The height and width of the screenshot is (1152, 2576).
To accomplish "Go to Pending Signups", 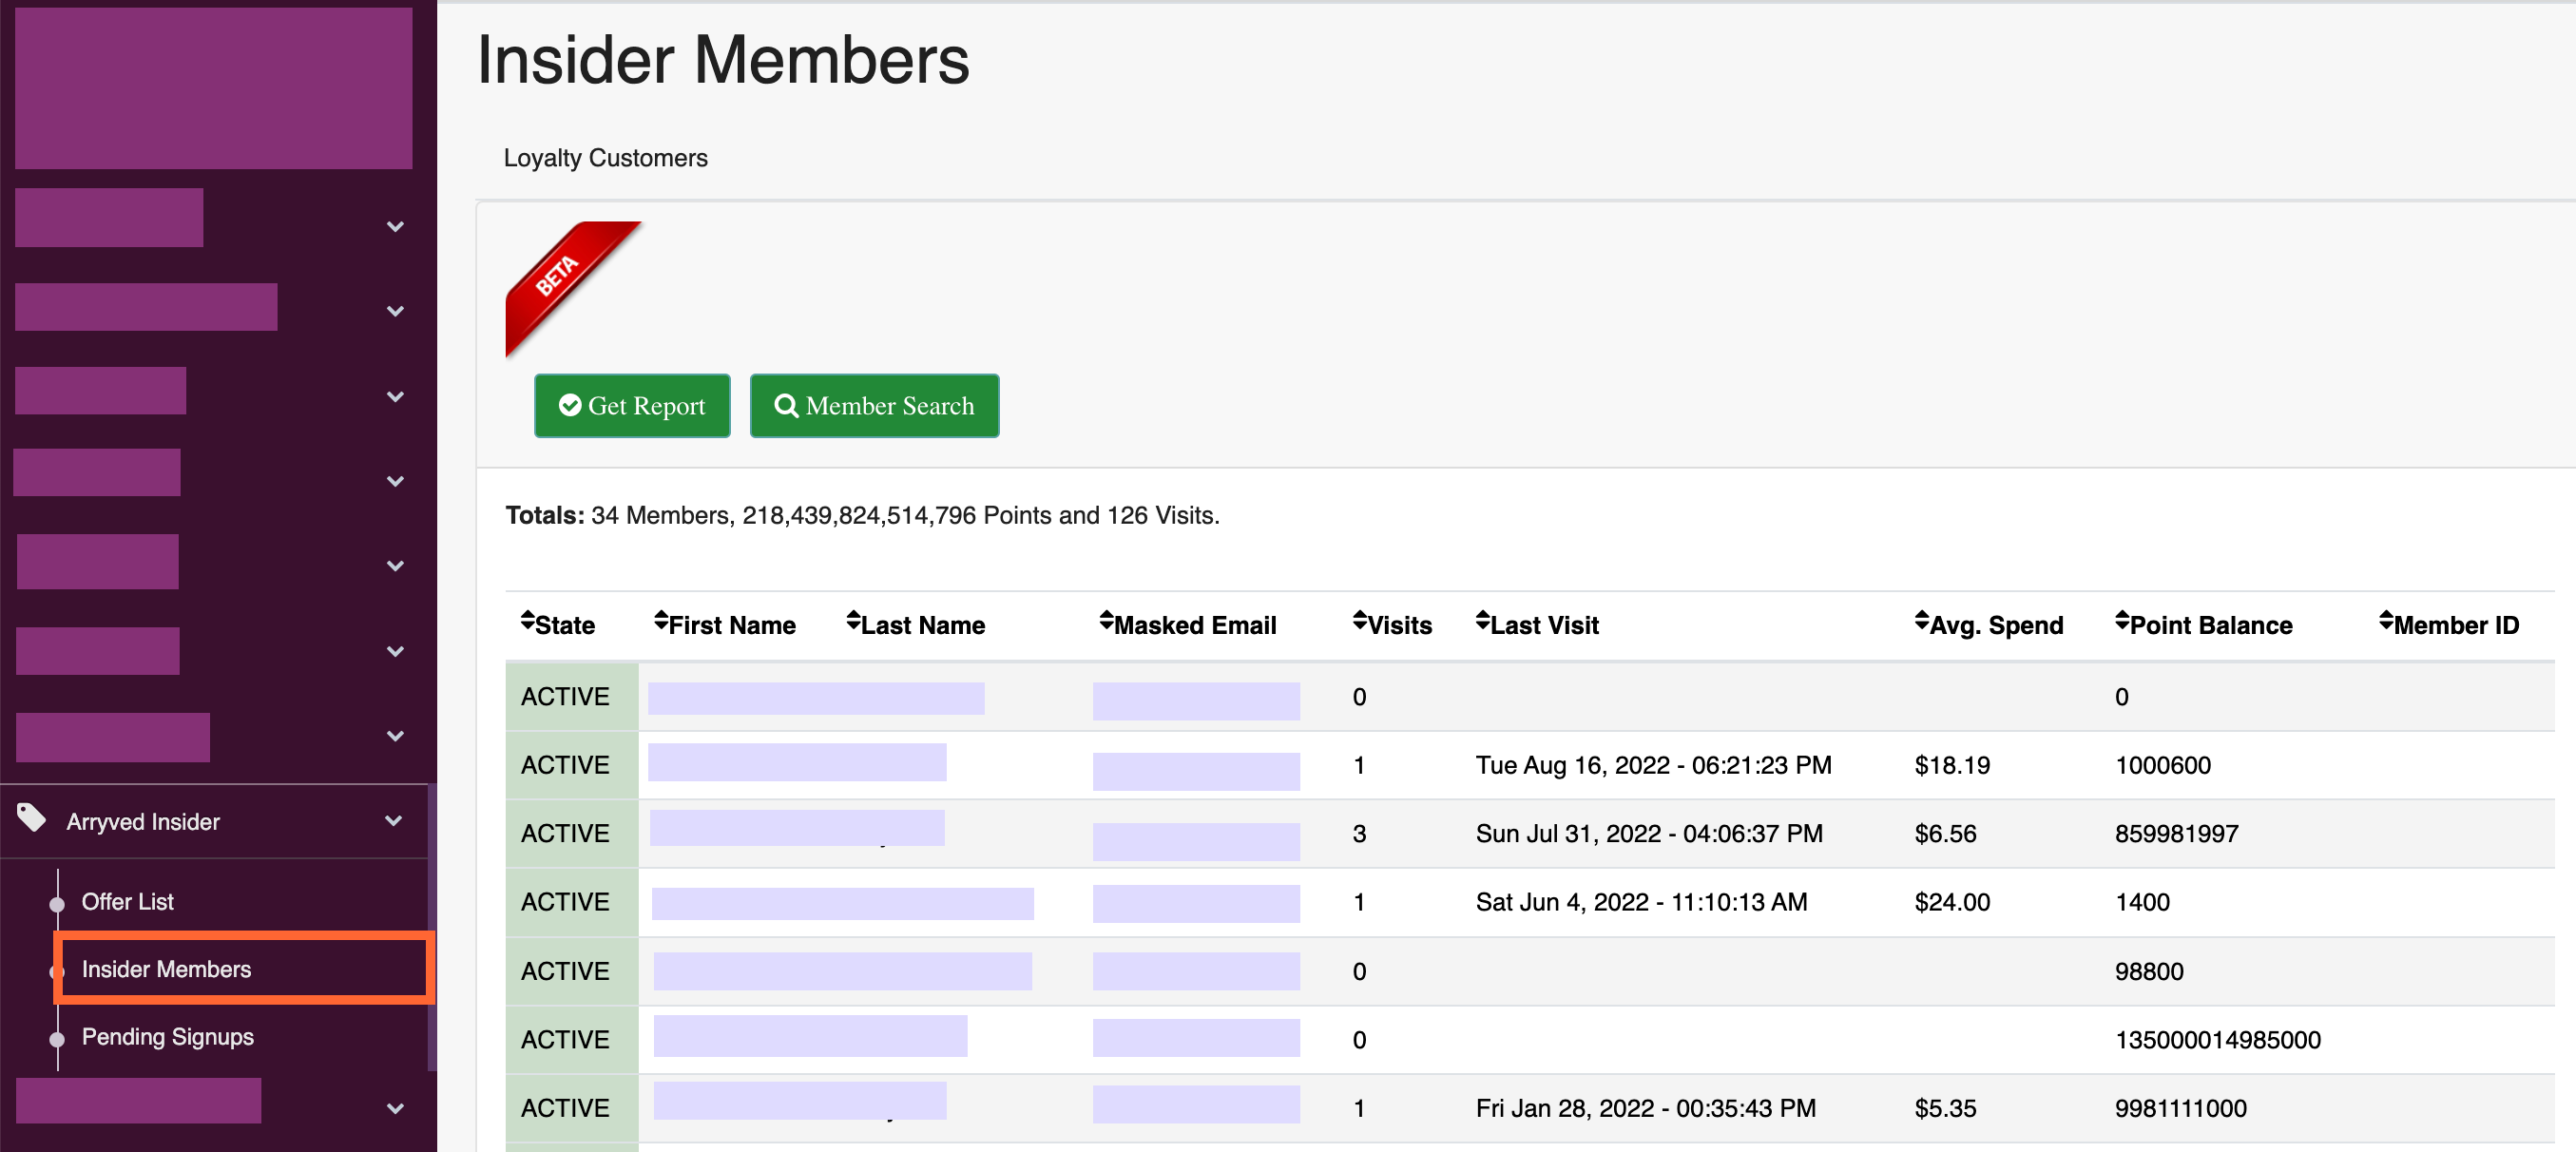I will [x=167, y=1036].
